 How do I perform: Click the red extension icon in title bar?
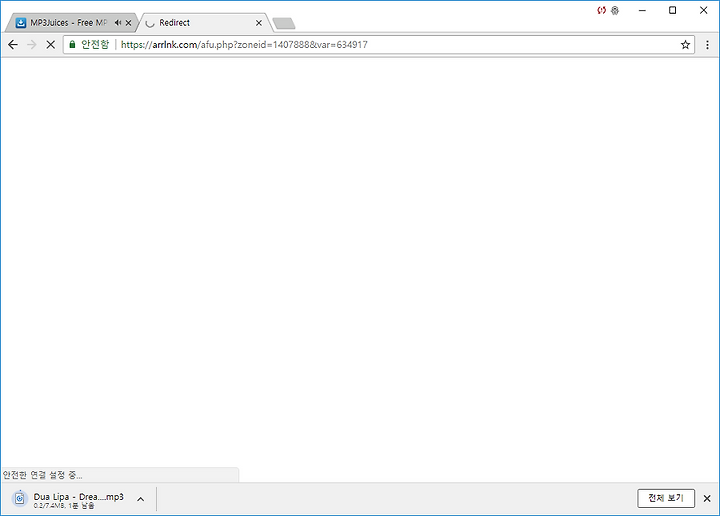(602, 10)
